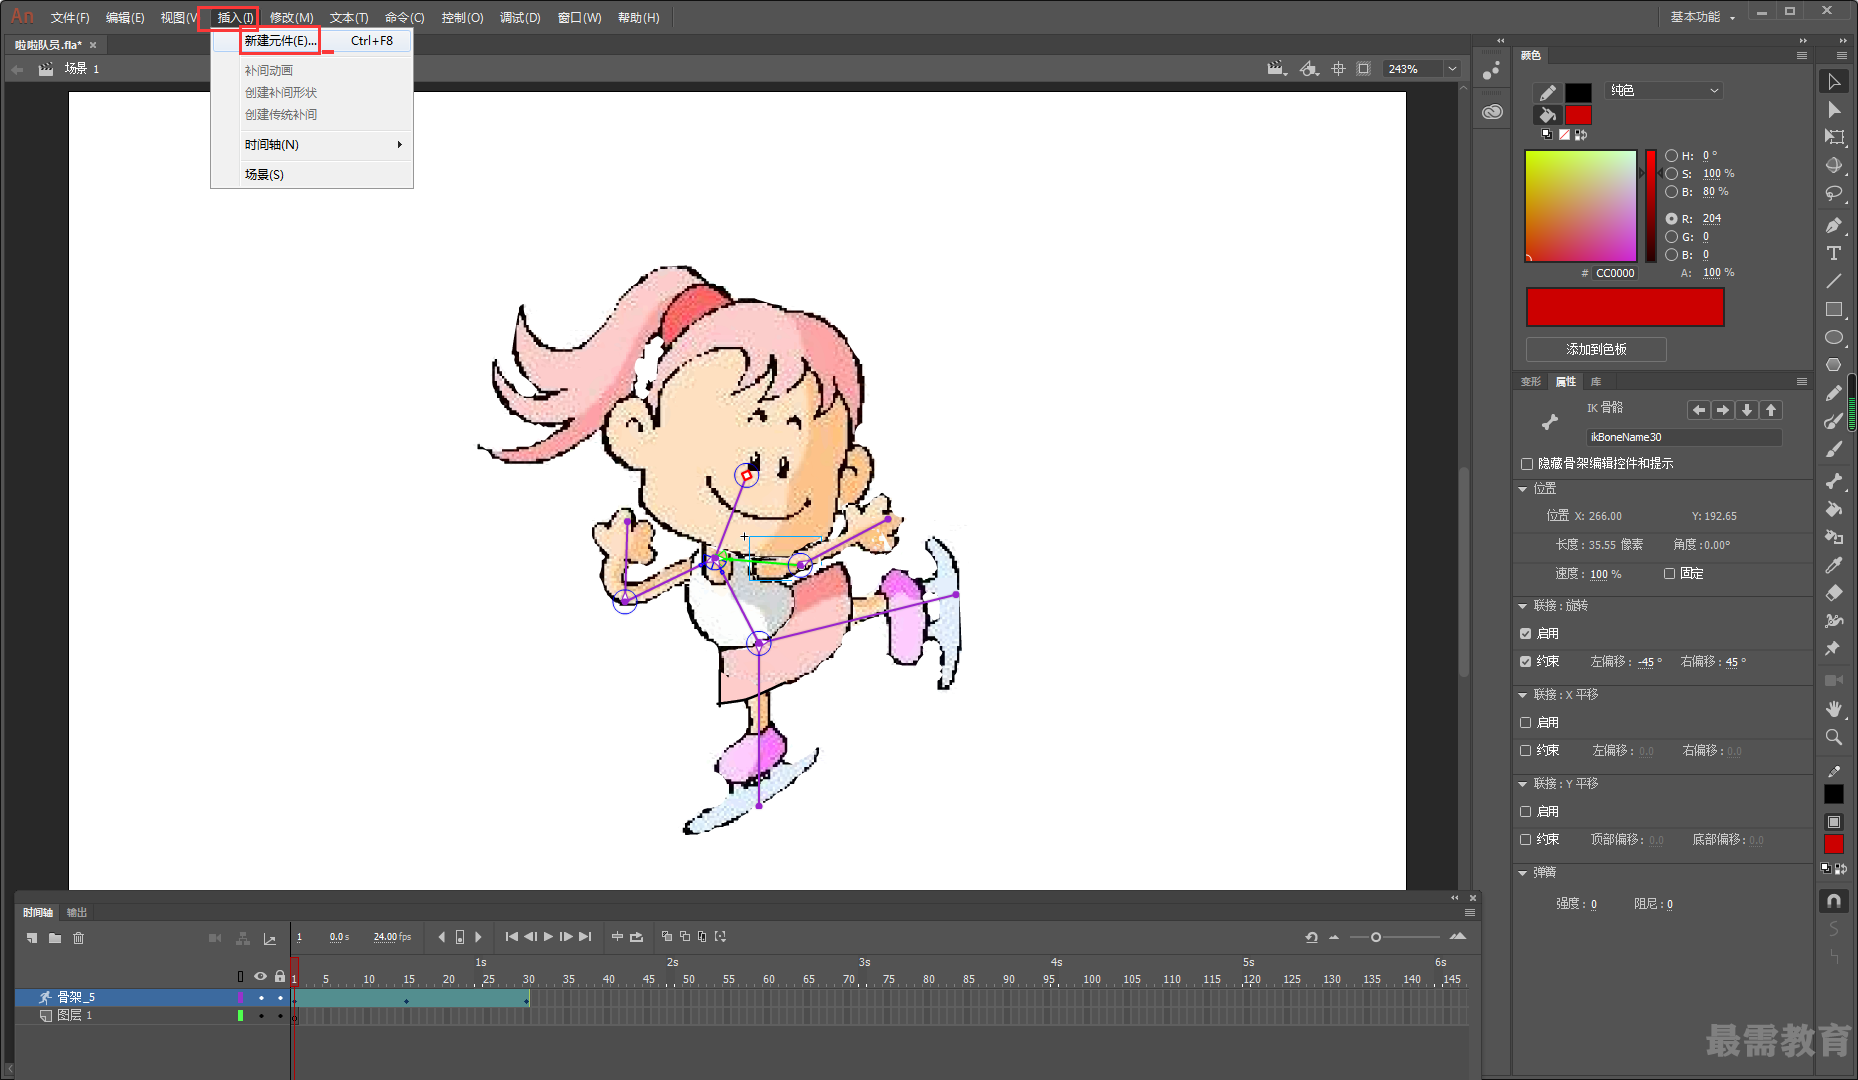Select the Lasso tool
The height and width of the screenshot is (1080, 1858).
(x=1833, y=193)
